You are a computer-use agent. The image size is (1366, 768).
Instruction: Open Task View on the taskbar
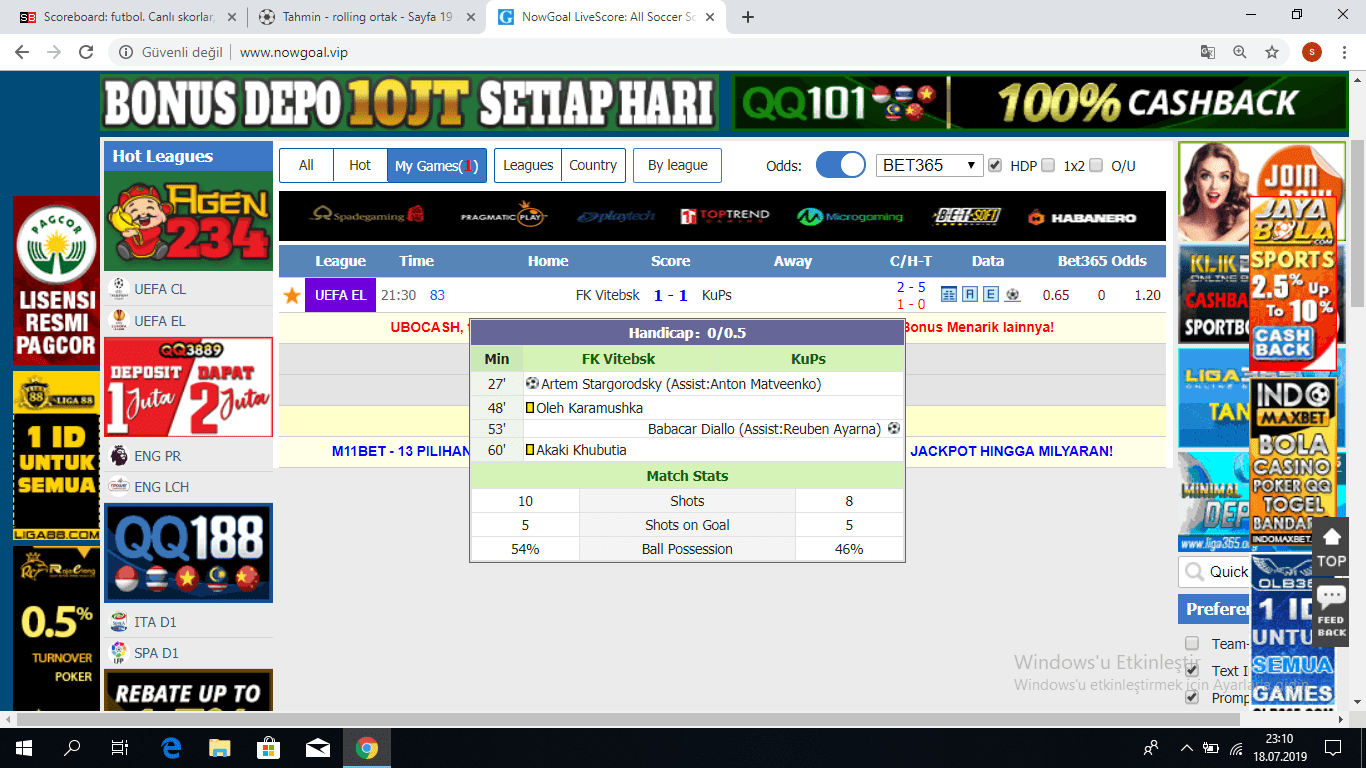(120, 747)
